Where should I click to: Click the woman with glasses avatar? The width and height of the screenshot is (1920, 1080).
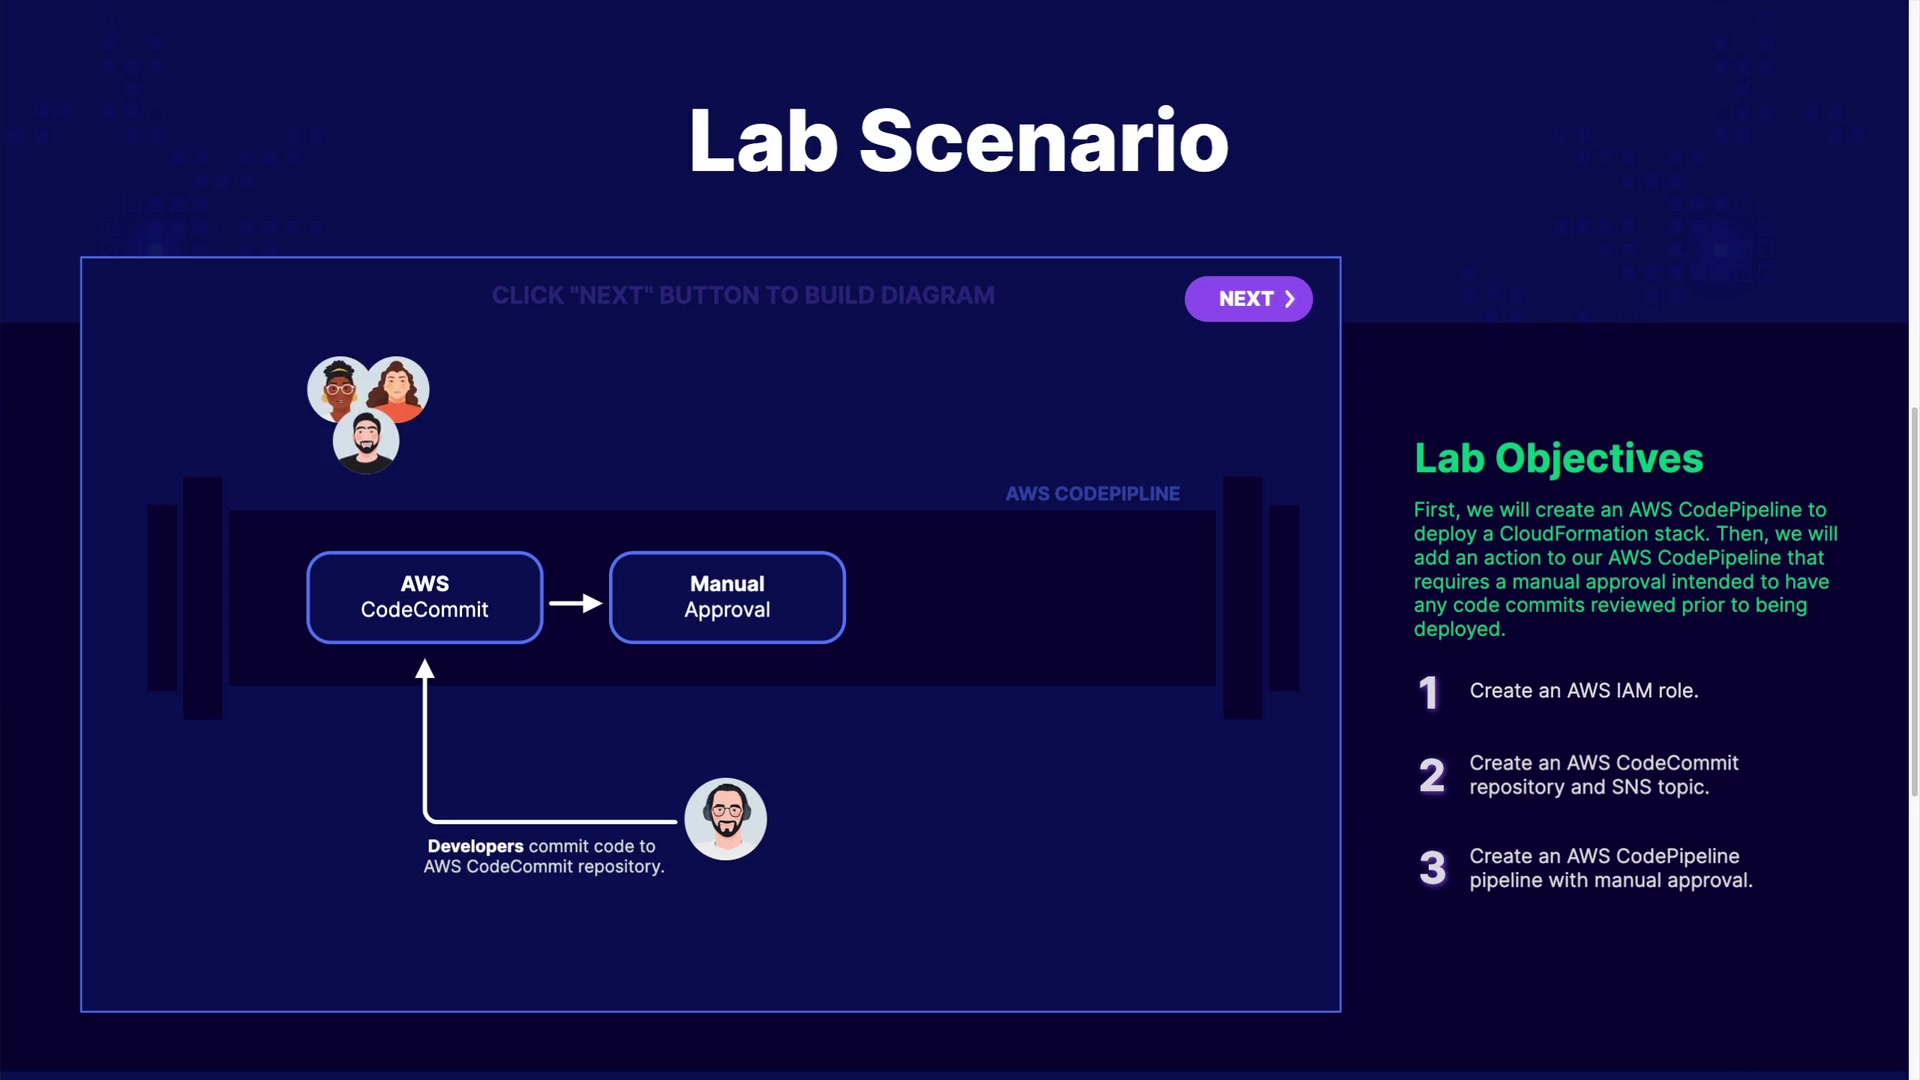tap(336, 388)
